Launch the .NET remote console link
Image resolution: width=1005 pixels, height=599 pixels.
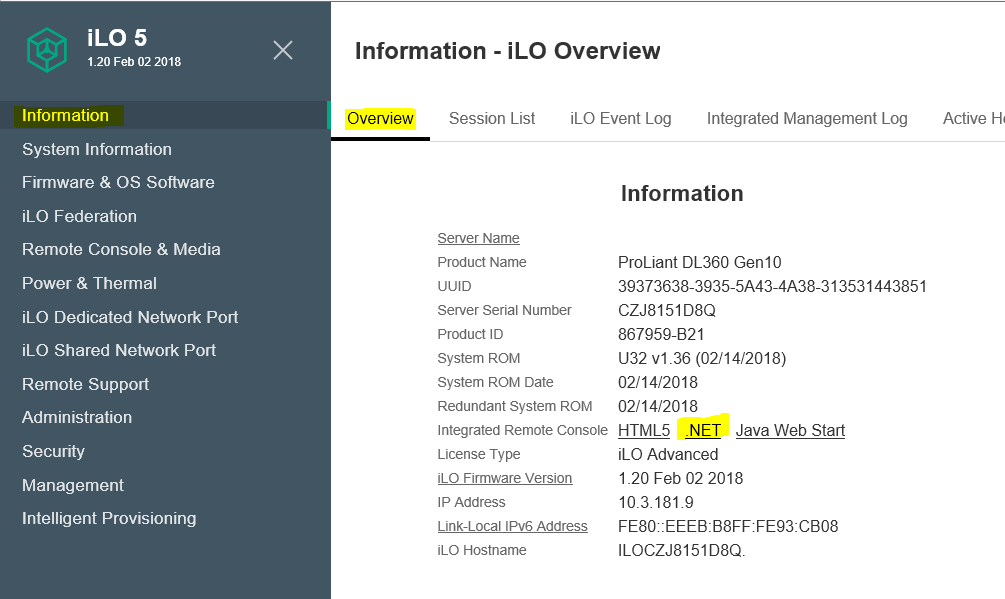[x=703, y=430]
